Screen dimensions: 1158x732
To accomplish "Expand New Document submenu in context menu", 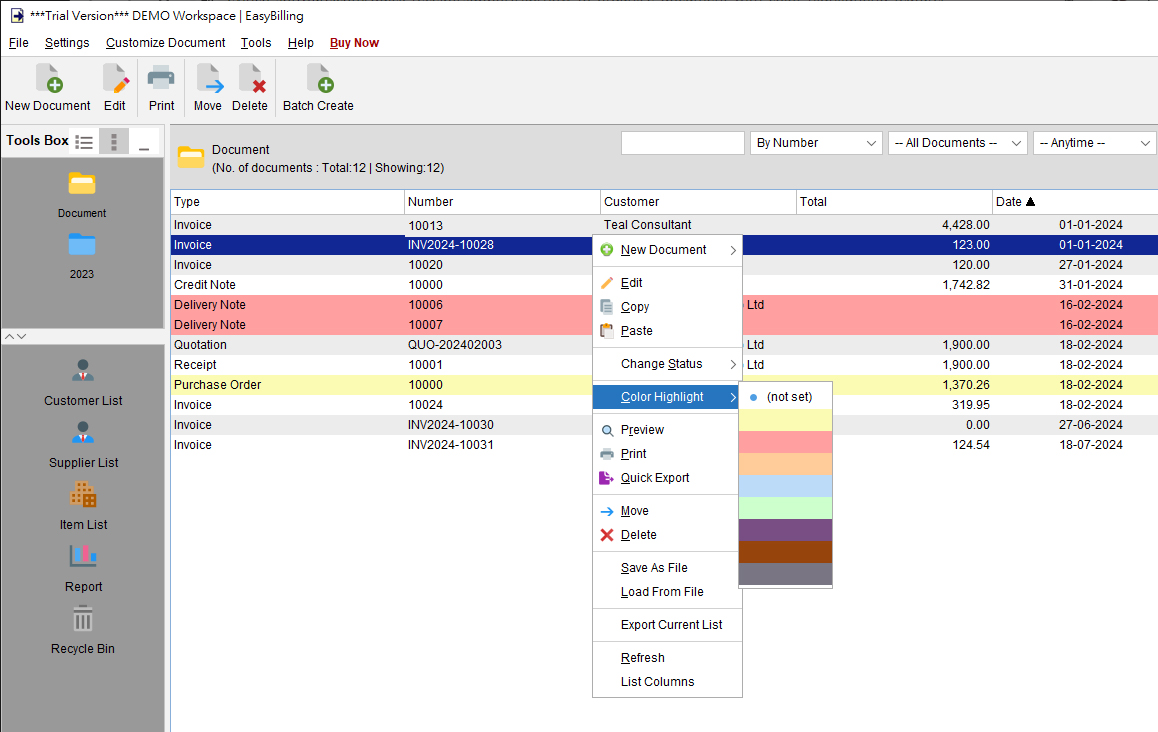I will point(667,250).
